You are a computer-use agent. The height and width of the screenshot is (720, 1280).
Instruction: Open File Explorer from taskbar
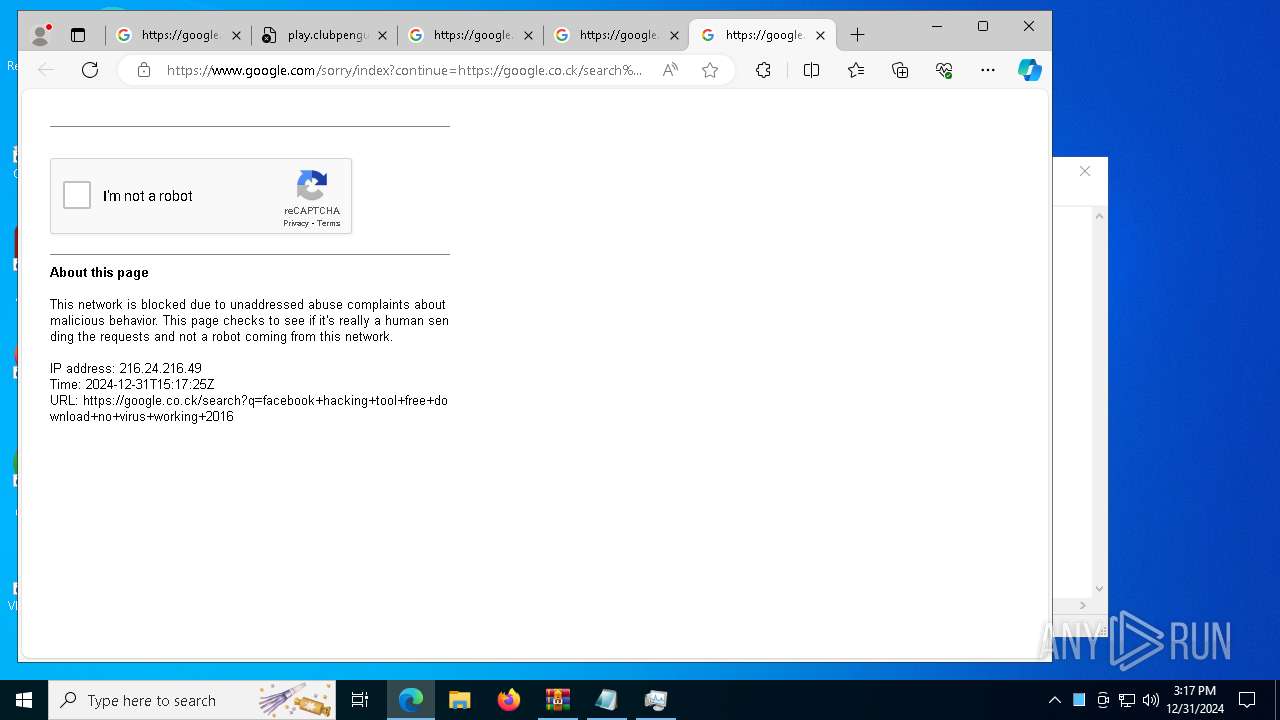pos(460,700)
